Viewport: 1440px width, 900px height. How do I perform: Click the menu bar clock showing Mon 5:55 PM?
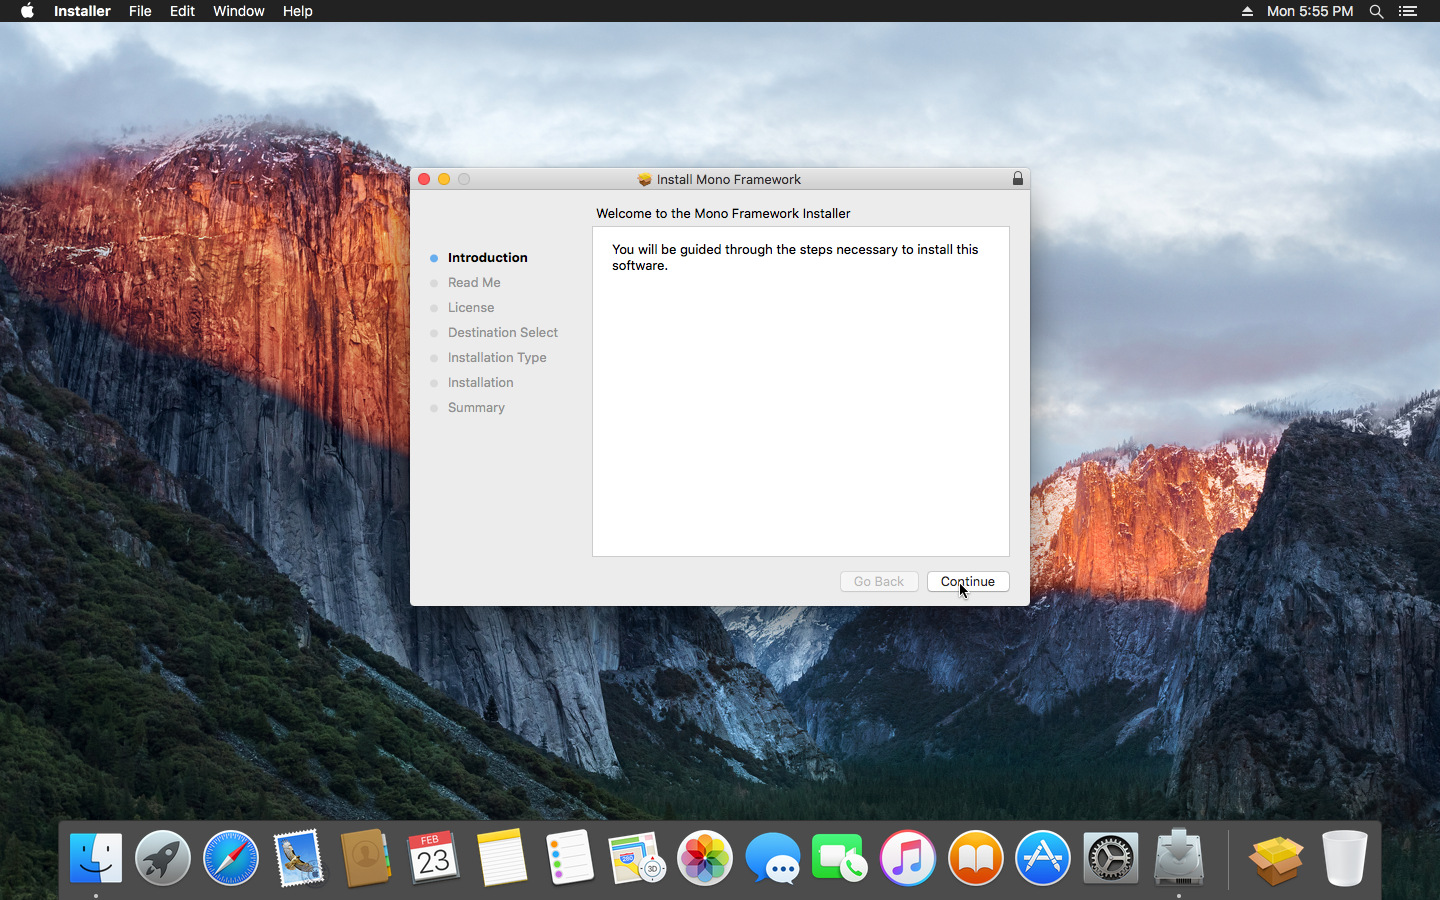tap(1309, 11)
